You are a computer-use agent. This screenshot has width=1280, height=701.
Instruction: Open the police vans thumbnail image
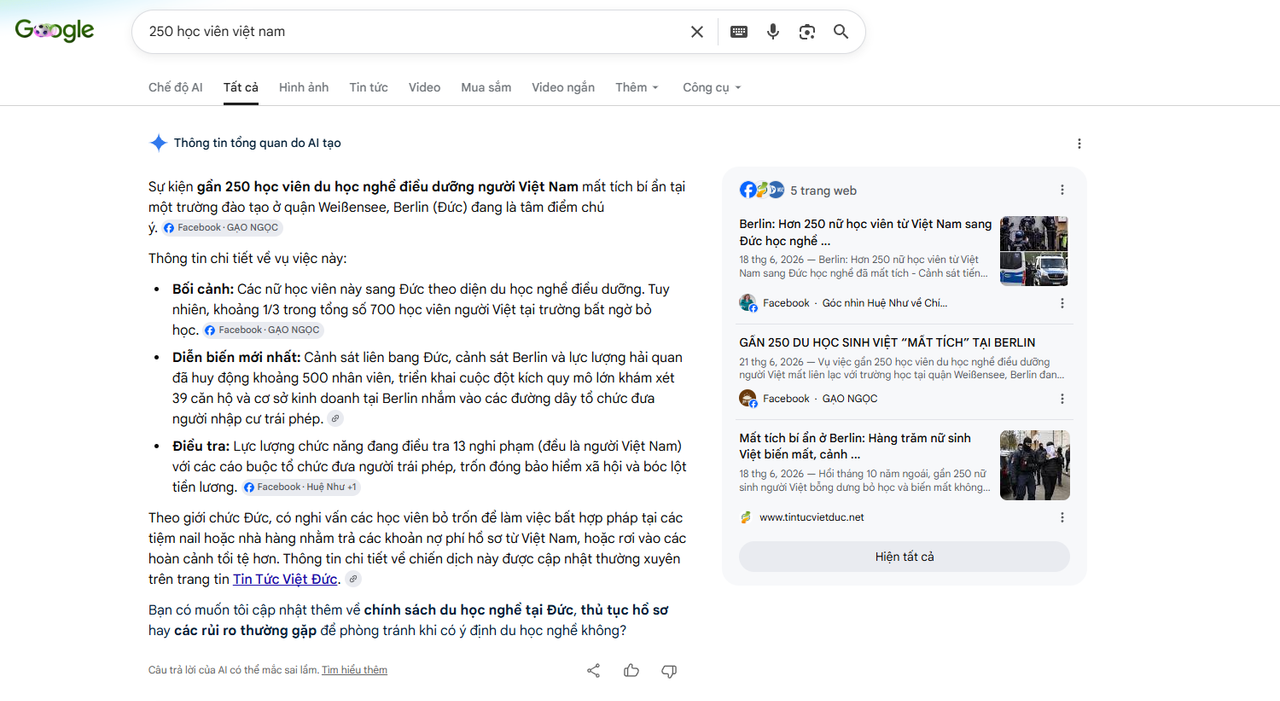coord(1034,251)
